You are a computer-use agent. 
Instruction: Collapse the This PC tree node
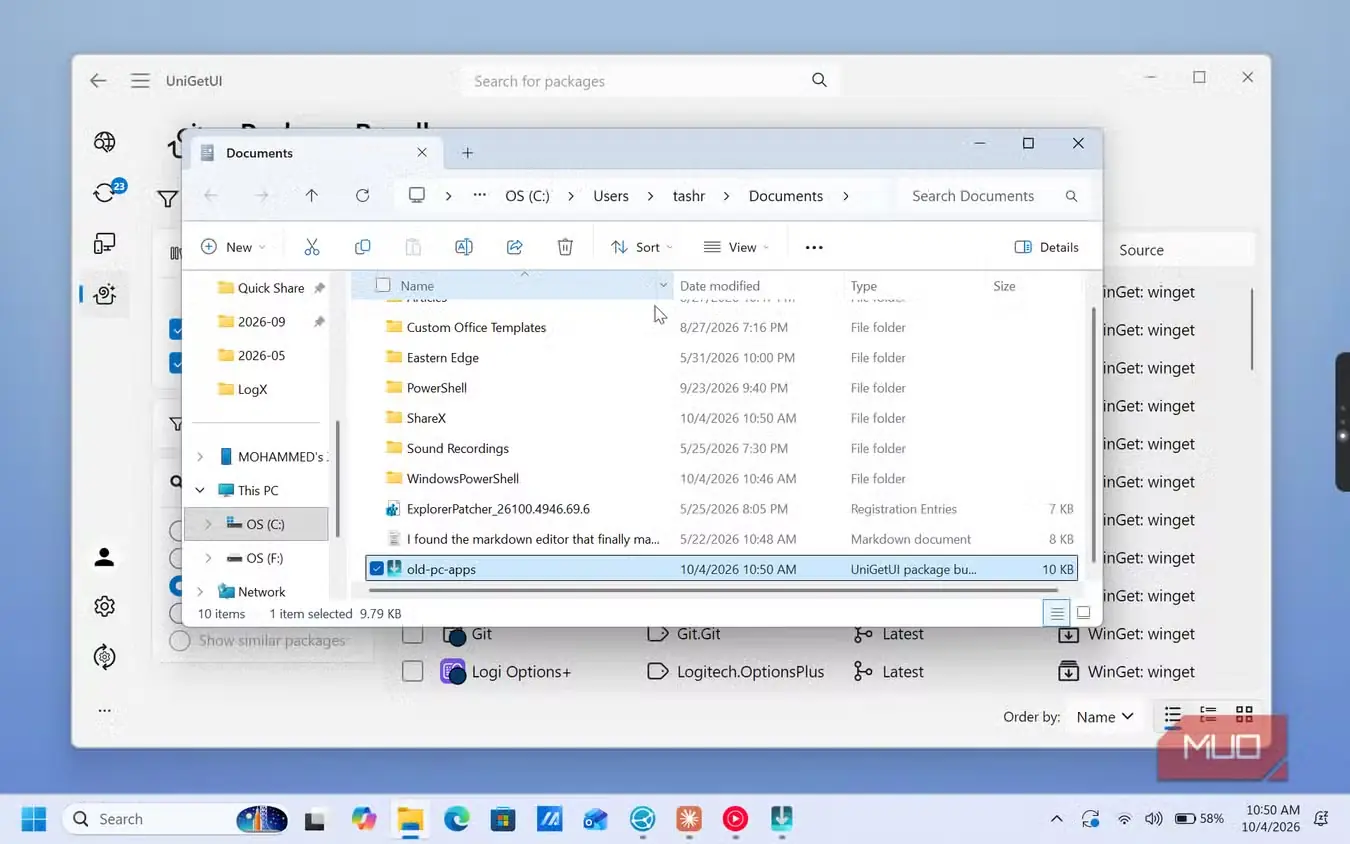tap(200, 490)
